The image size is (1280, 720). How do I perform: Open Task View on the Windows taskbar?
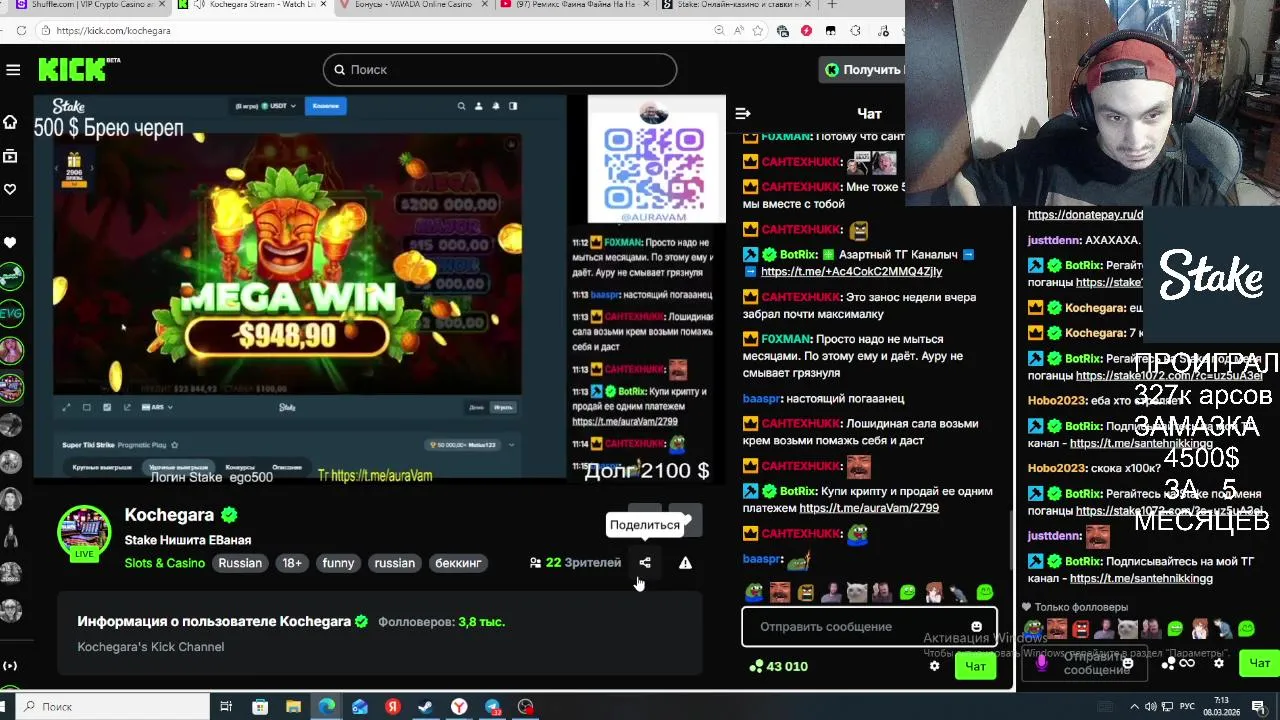(227, 707)
